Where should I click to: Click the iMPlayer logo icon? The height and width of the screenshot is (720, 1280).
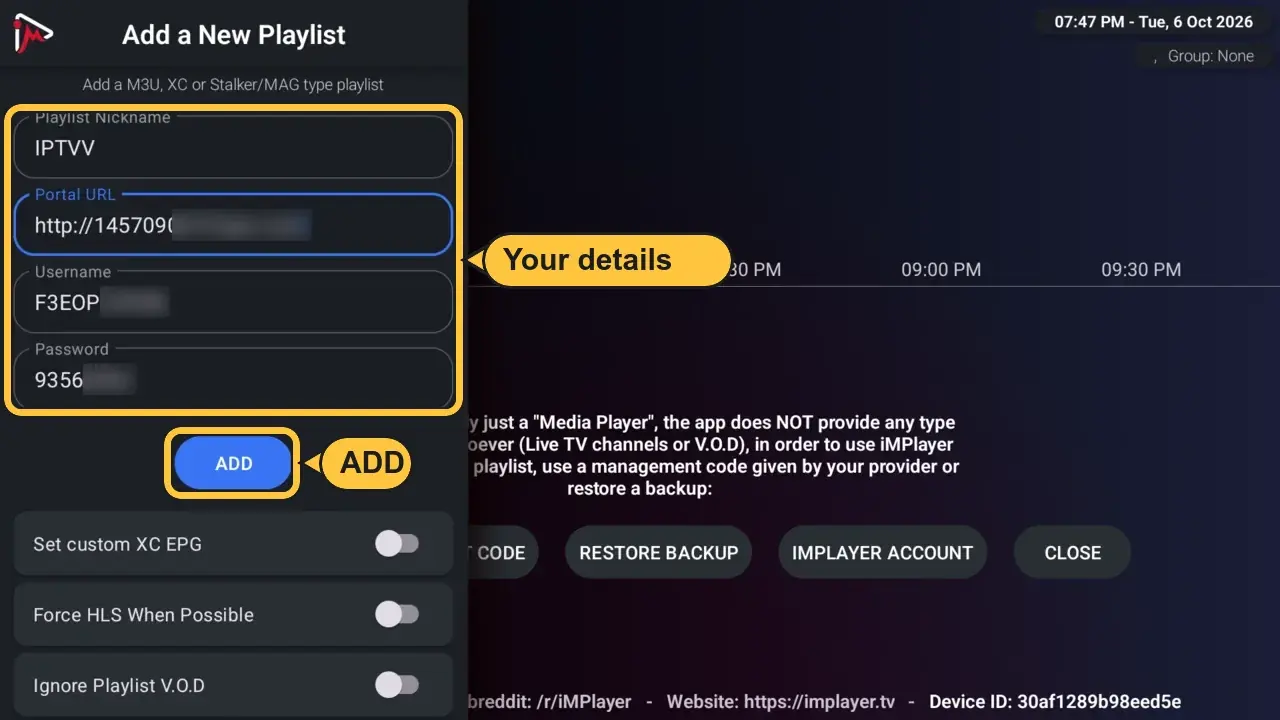(32, 35)
